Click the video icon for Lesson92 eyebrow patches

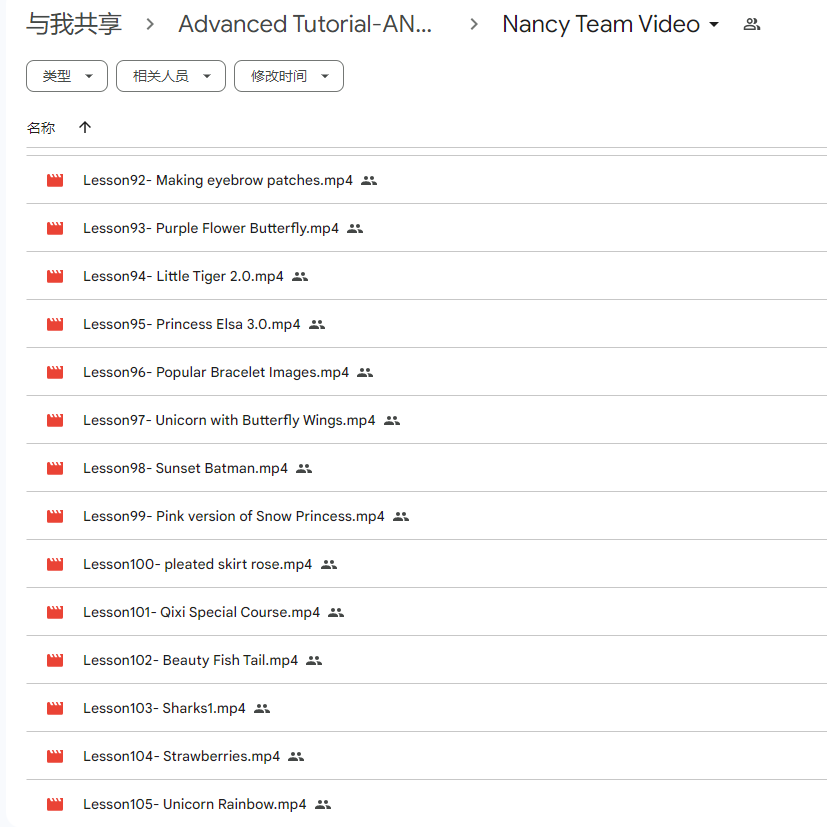(55, 181)
